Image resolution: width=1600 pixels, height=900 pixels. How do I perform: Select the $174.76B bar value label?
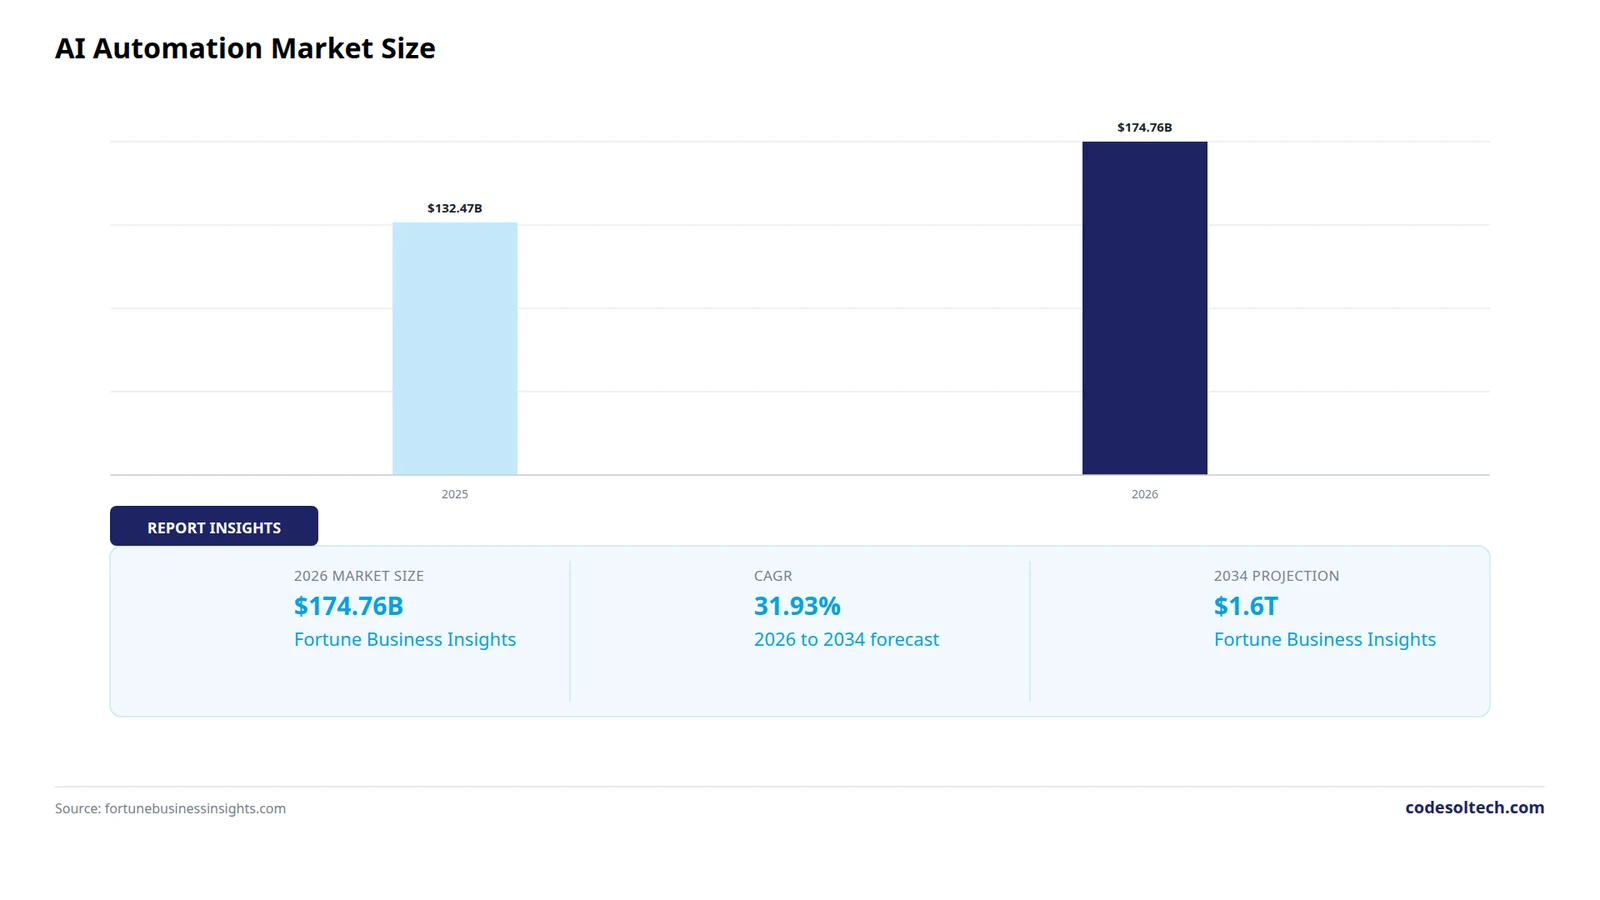(x=1145, y=127)
